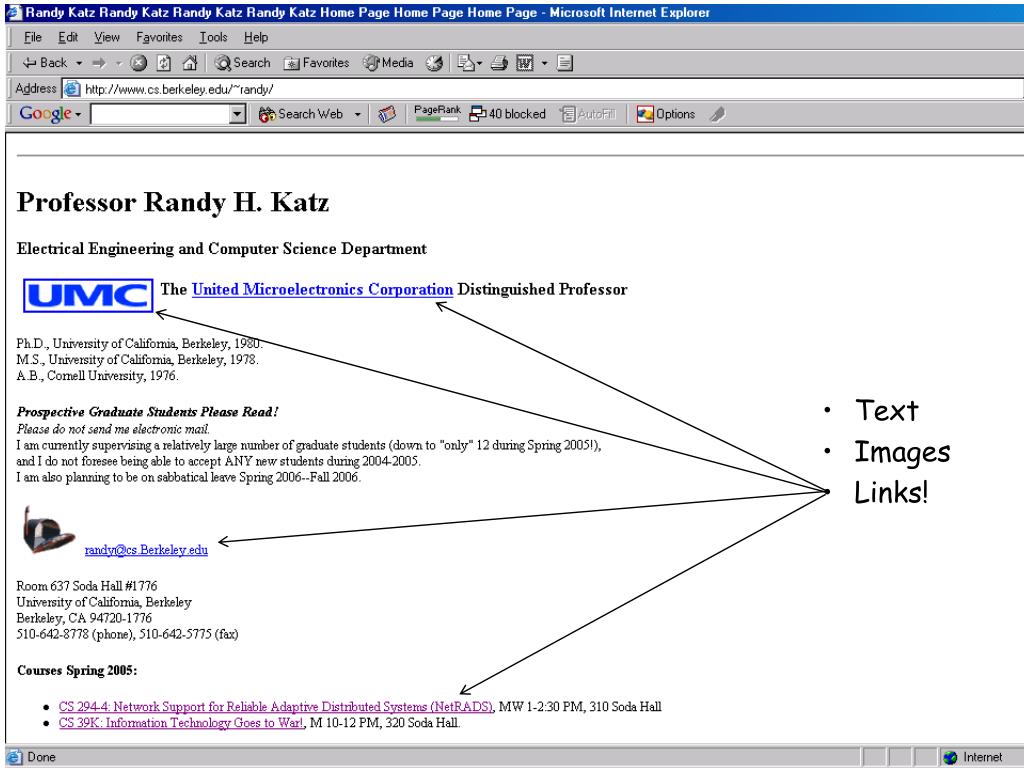Viewport: 1024px width, 768px height.
Task: Go to the Home page icon
Action: coord(189,63)
